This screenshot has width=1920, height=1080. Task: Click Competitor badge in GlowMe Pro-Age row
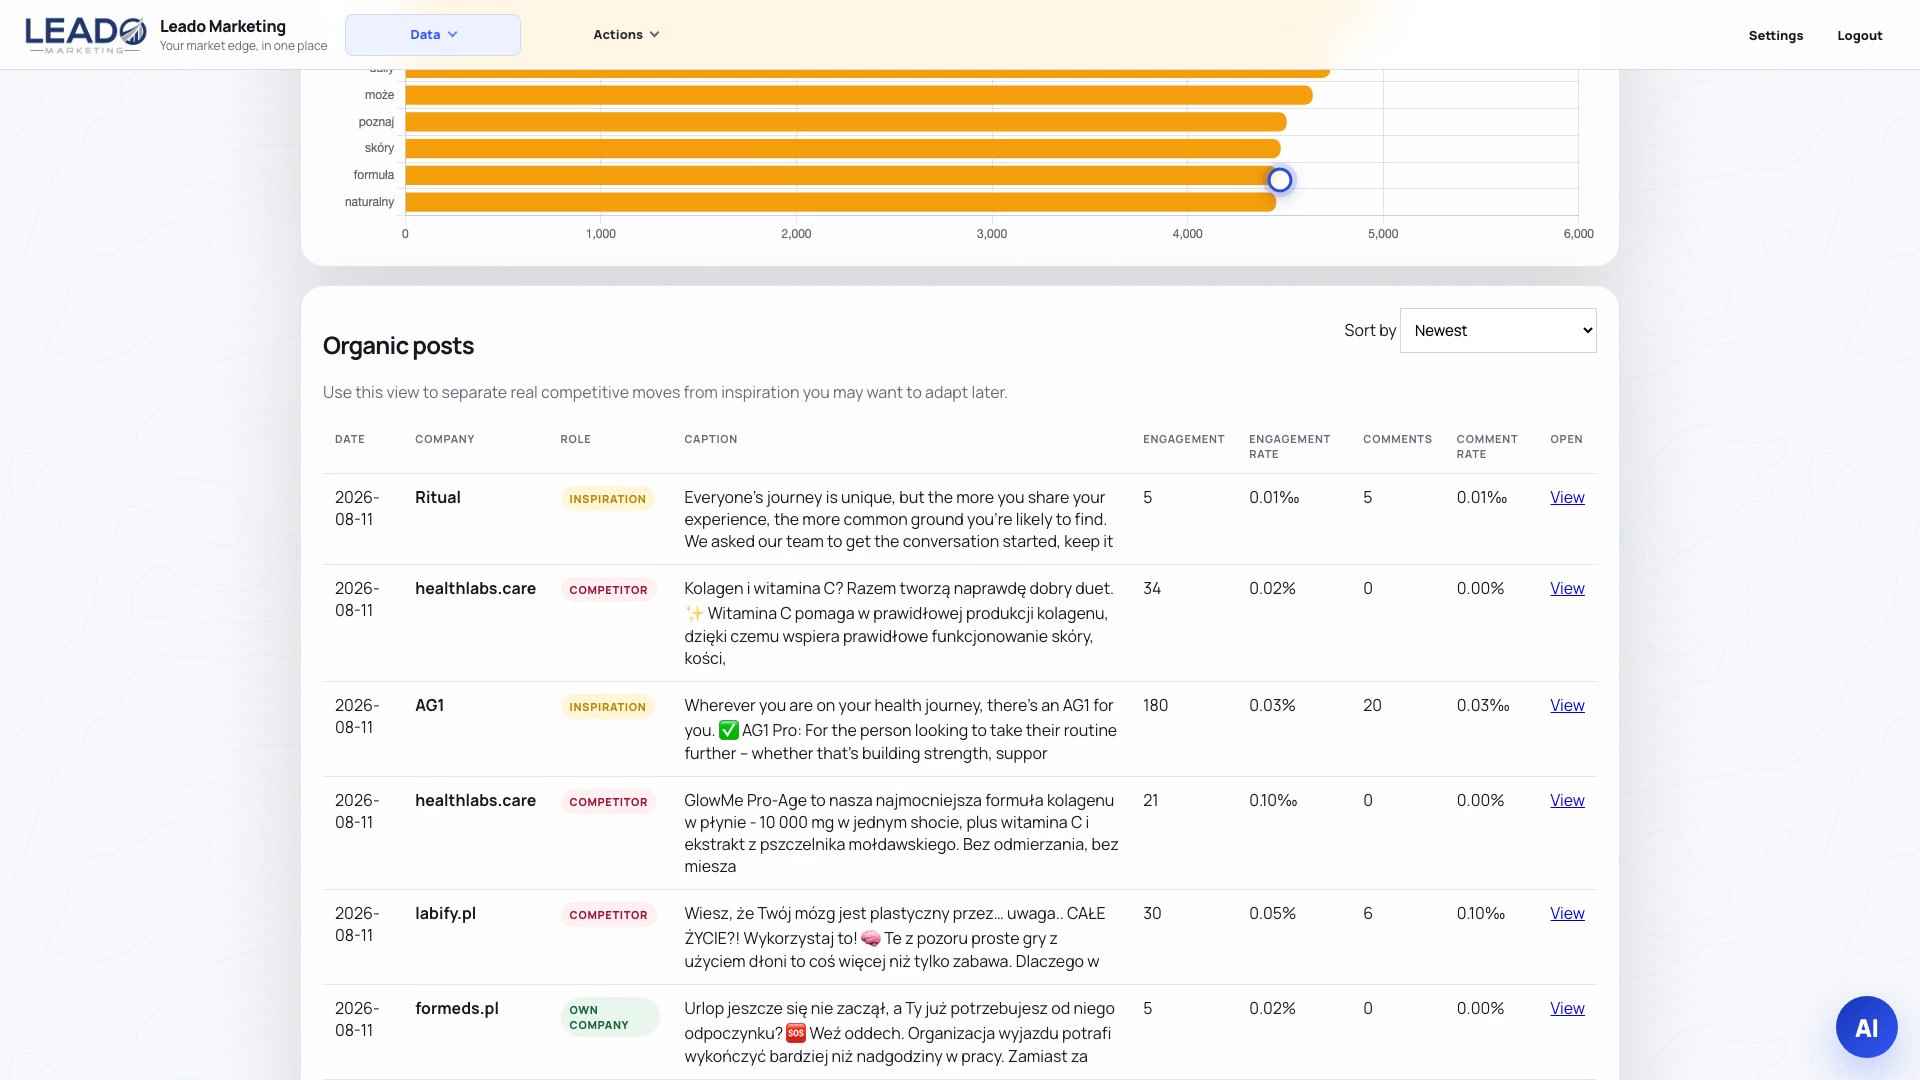[608, 802]
